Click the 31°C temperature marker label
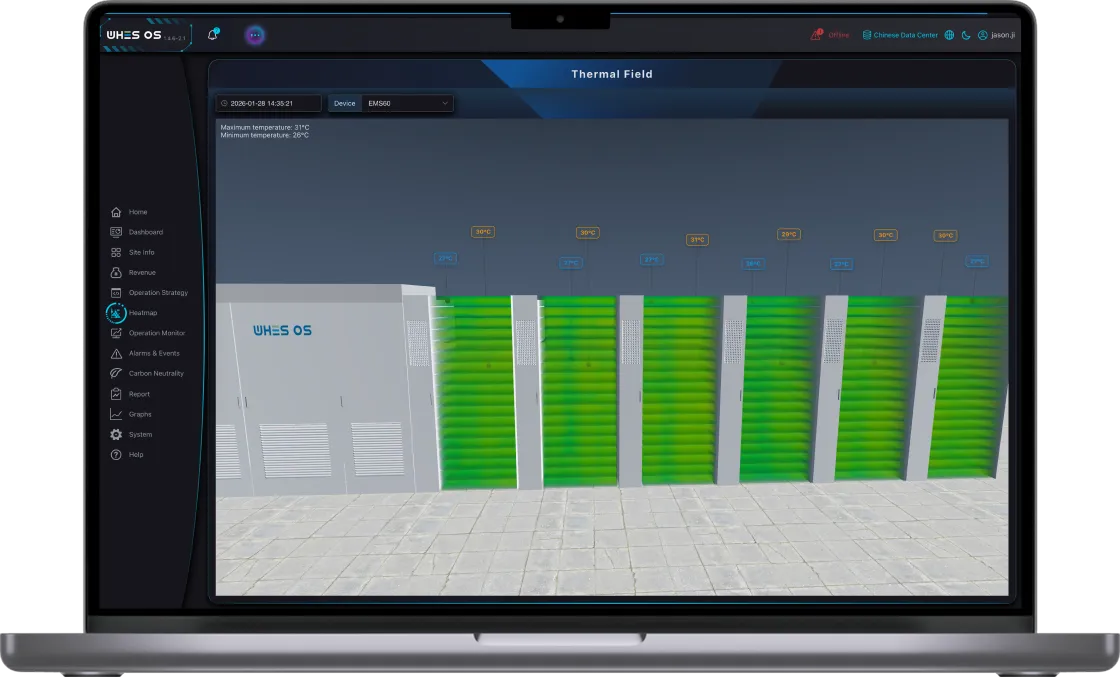 tap(697, 240)
